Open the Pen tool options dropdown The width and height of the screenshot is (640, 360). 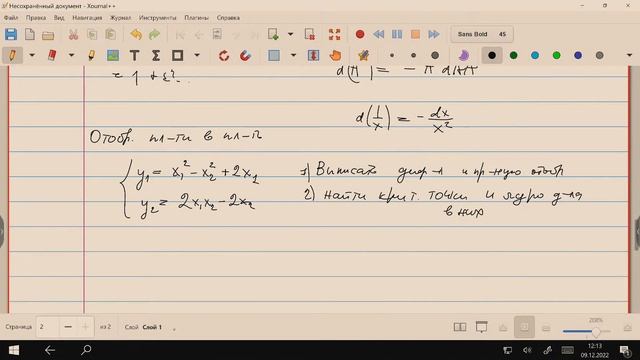pyautogui.click(x=32, y=56)
